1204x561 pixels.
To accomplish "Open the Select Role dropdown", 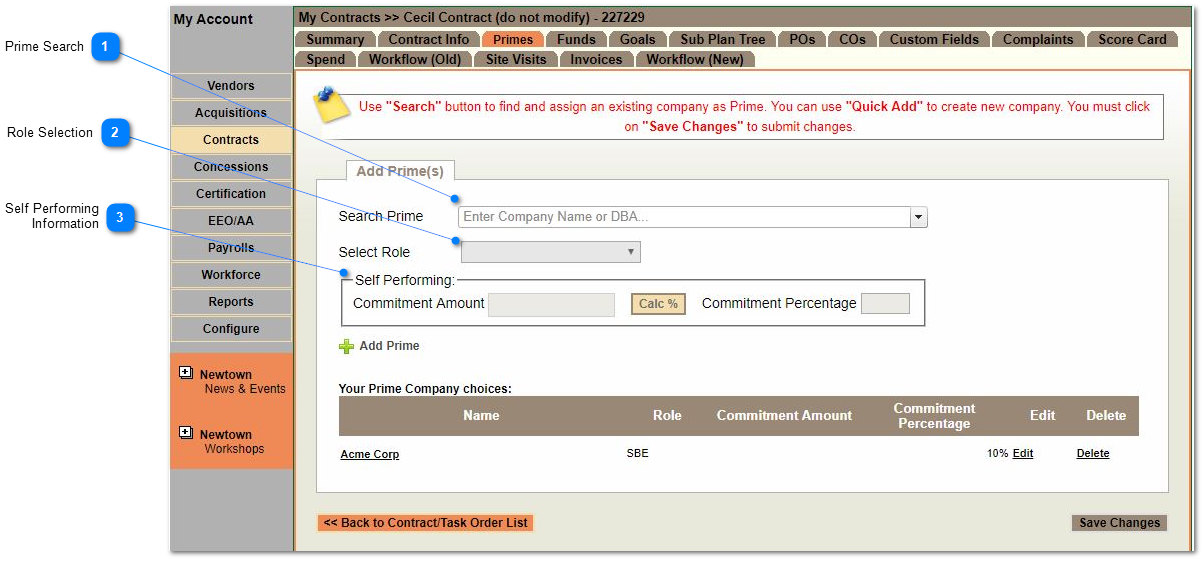I will tap(550, 252).
